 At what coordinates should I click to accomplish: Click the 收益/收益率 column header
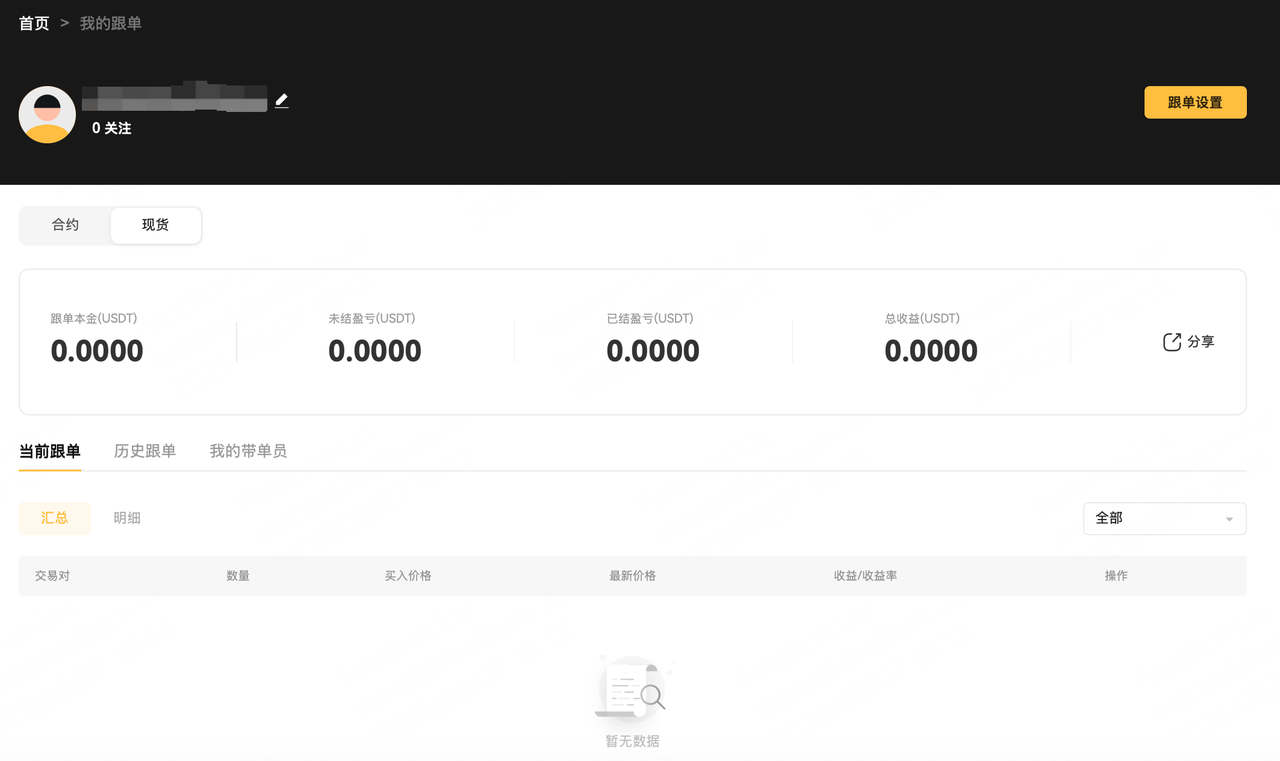(x=865, y=576)
